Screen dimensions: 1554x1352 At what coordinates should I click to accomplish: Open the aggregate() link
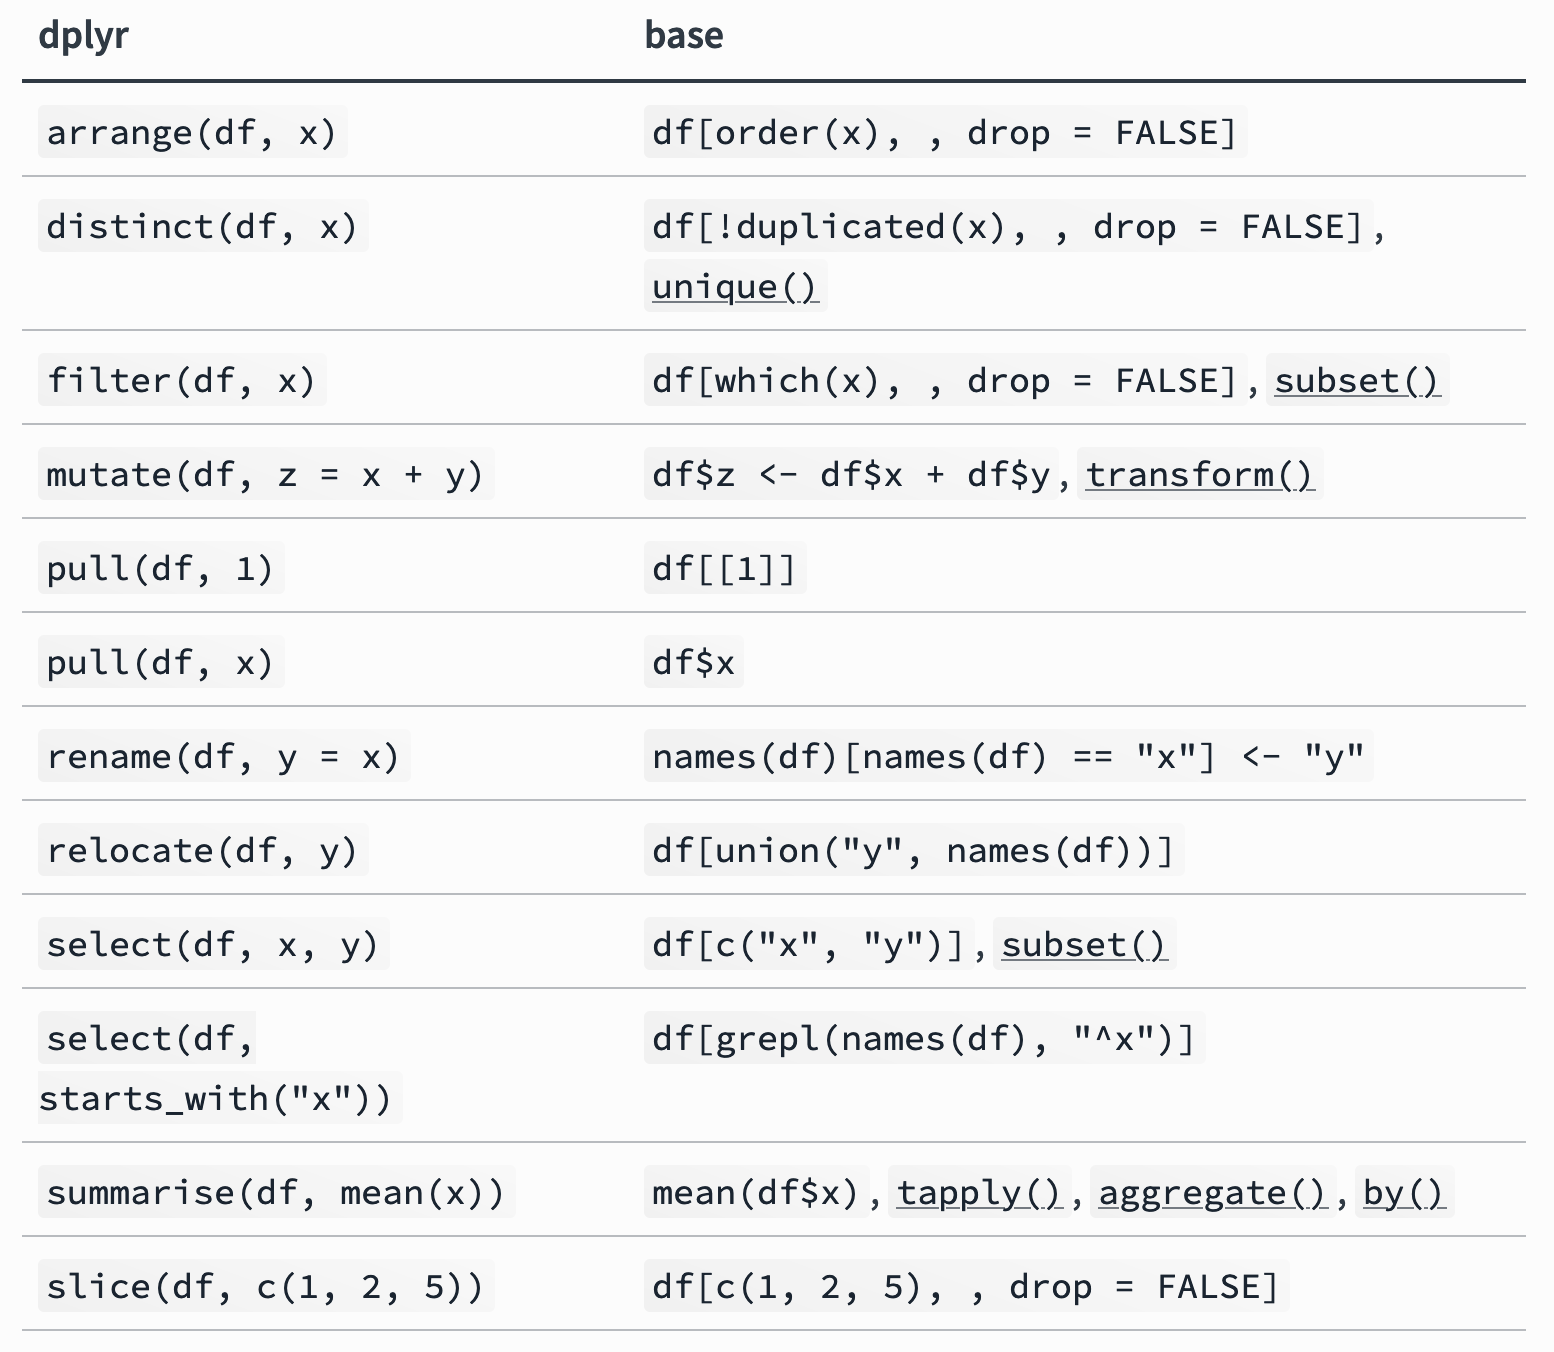click(1211, 1194)
